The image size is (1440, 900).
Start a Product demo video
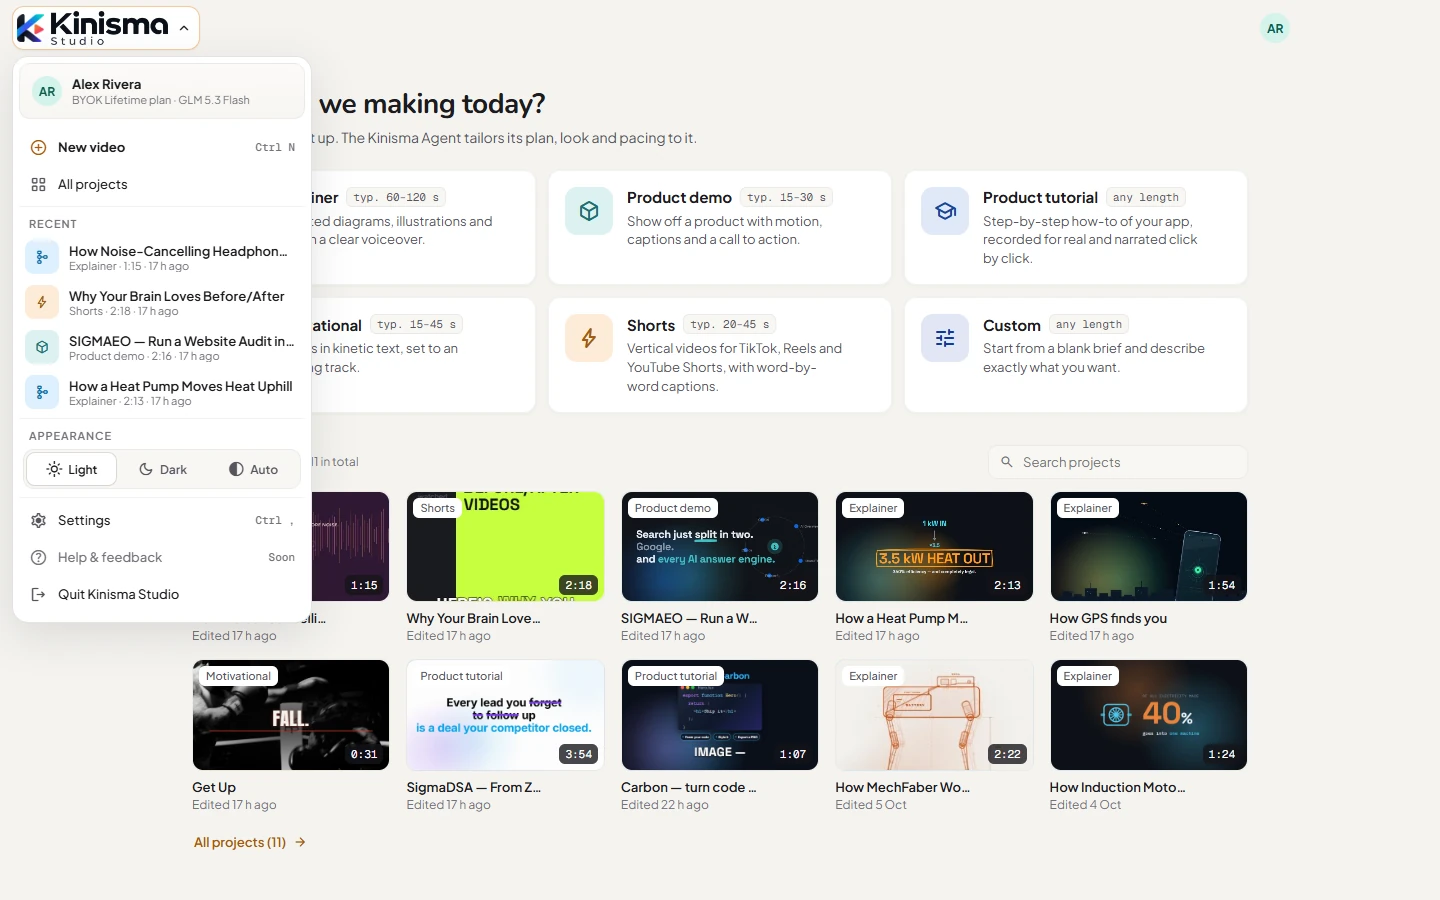[720, 227]
